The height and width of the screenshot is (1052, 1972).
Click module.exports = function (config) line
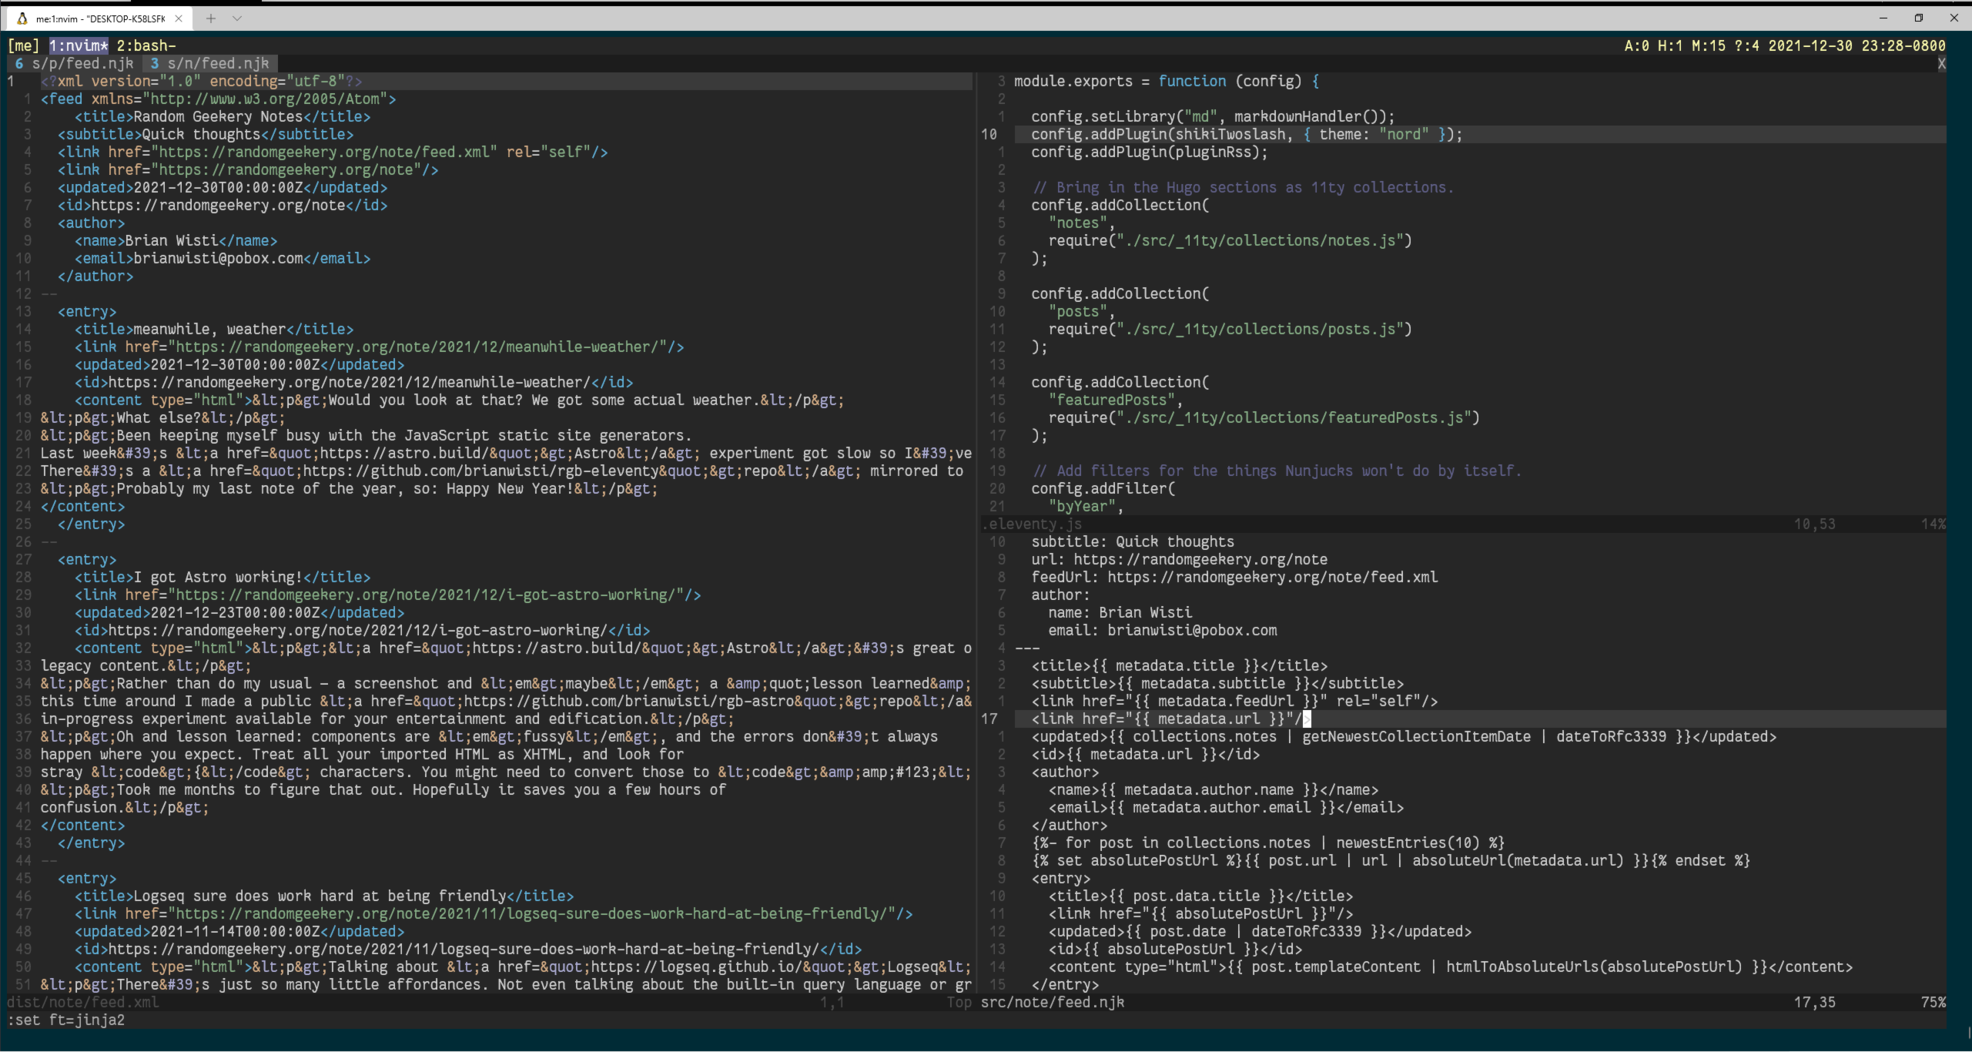click(x=1167, y=81)
